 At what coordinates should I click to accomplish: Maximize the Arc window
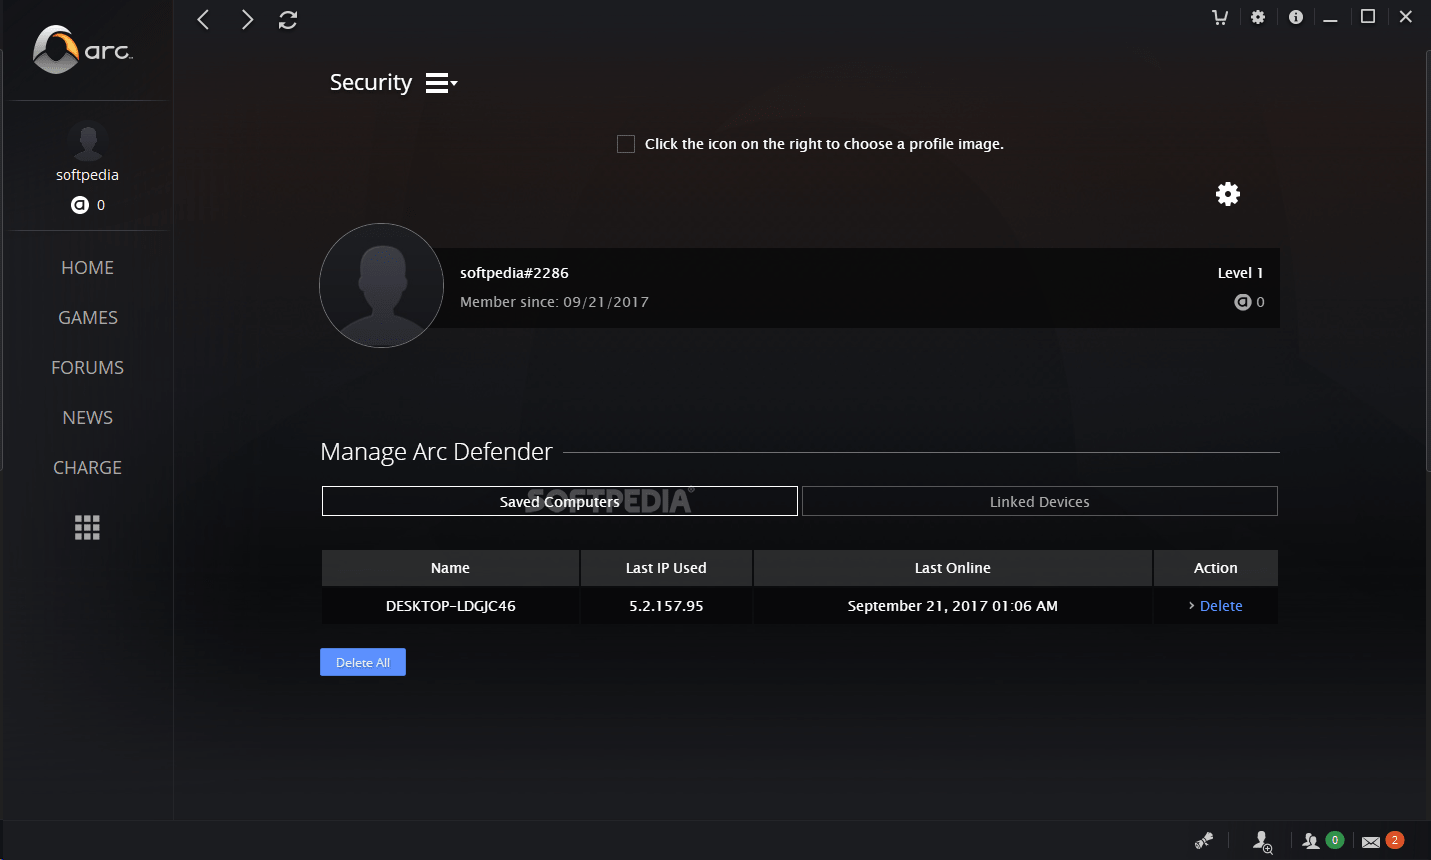coord(1368,17)
